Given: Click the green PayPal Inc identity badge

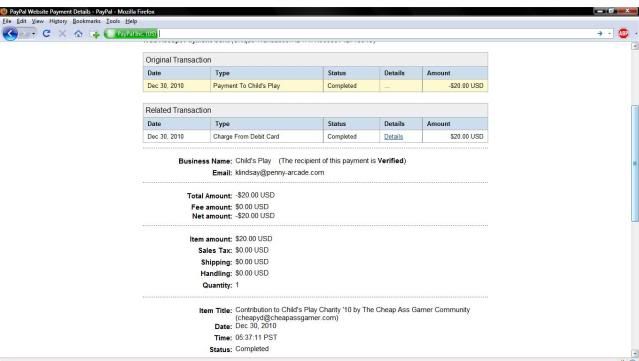Looking at the screenshot, I should 131,34.
